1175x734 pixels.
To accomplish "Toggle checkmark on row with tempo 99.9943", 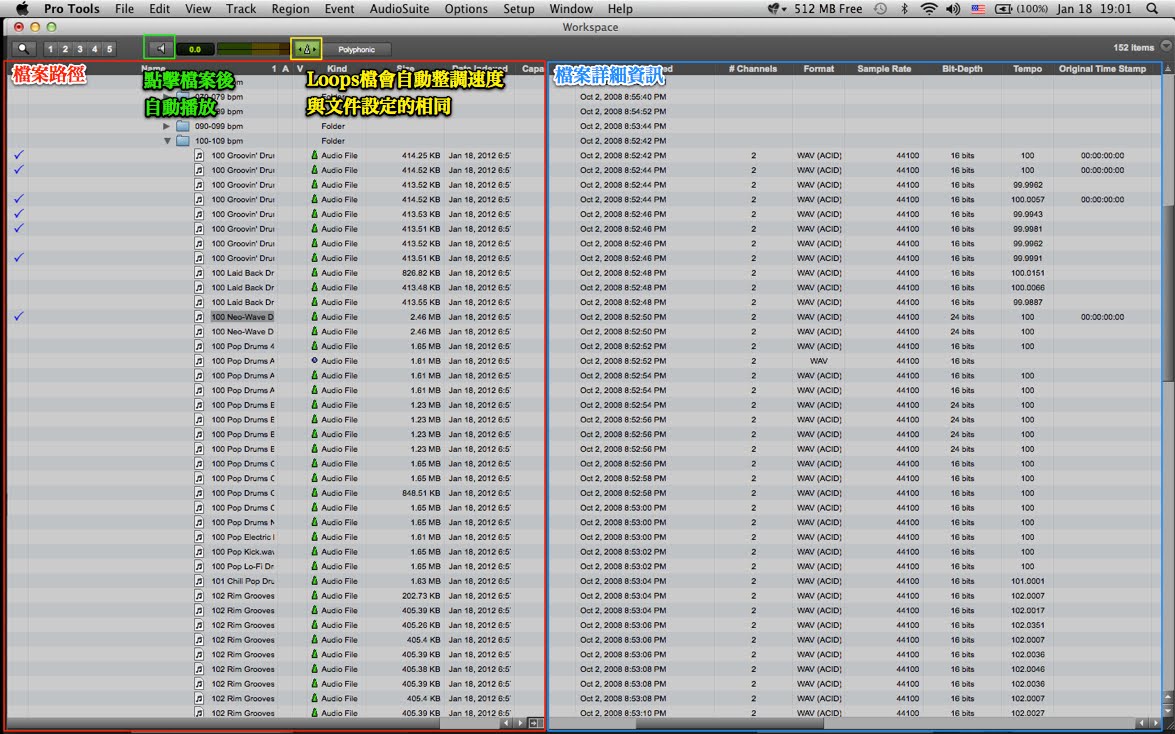I will click(x=19, y=214).
